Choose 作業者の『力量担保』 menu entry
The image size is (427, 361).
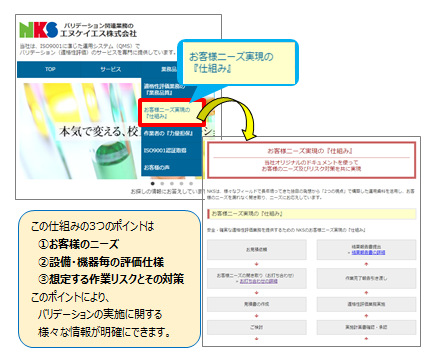168,133
